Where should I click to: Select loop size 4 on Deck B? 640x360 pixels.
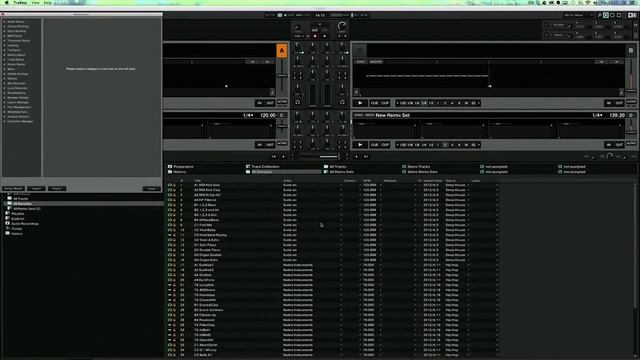pyautogui.click(x=452, y=103)
